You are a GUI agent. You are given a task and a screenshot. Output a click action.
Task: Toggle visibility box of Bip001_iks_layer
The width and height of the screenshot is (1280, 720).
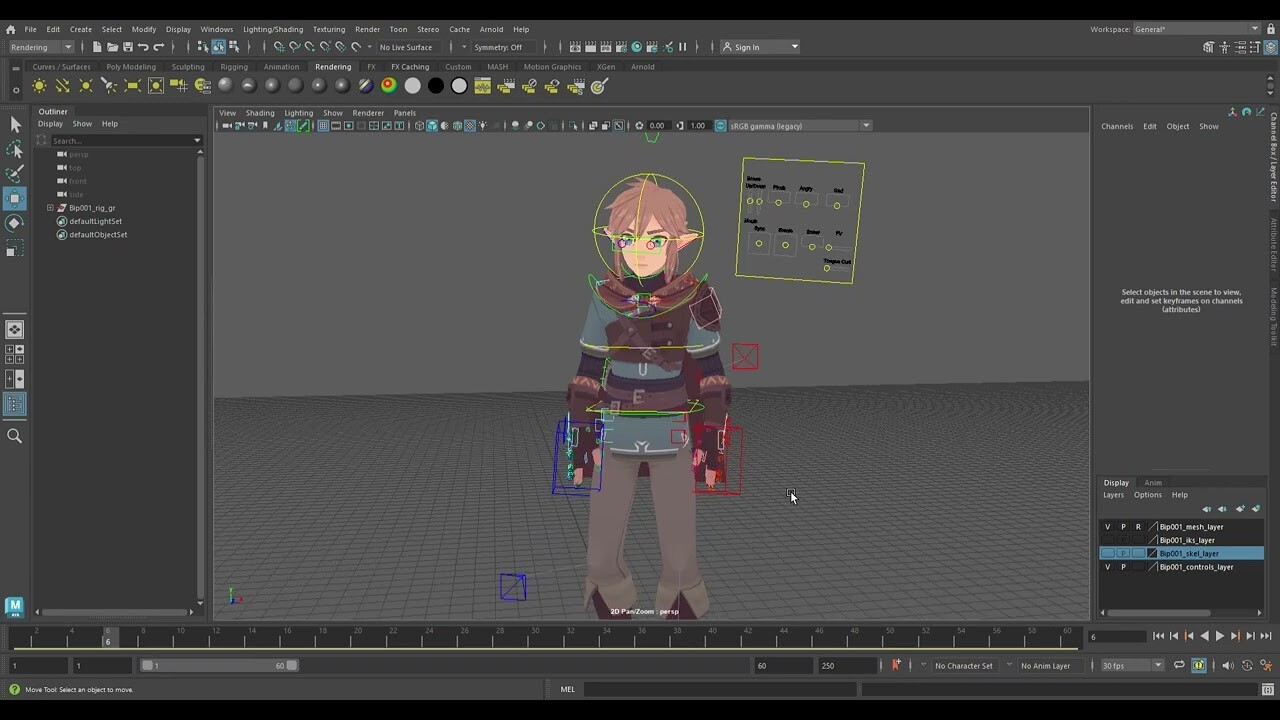(1107, 540)
